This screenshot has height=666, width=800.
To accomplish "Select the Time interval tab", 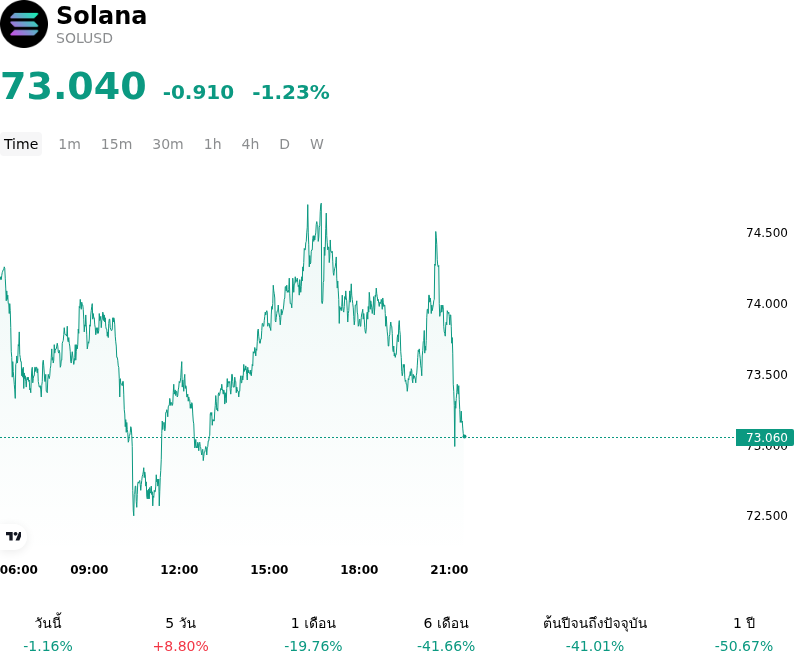I will (x=21, y=144).
